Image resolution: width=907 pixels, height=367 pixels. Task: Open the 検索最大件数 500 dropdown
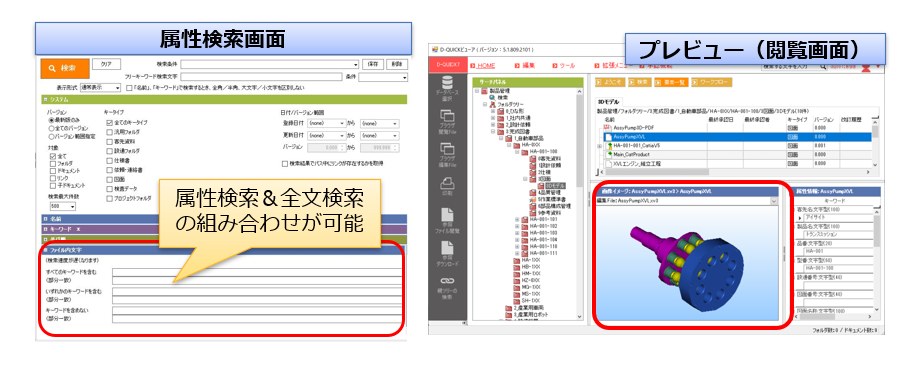click(x=63, y=206)
